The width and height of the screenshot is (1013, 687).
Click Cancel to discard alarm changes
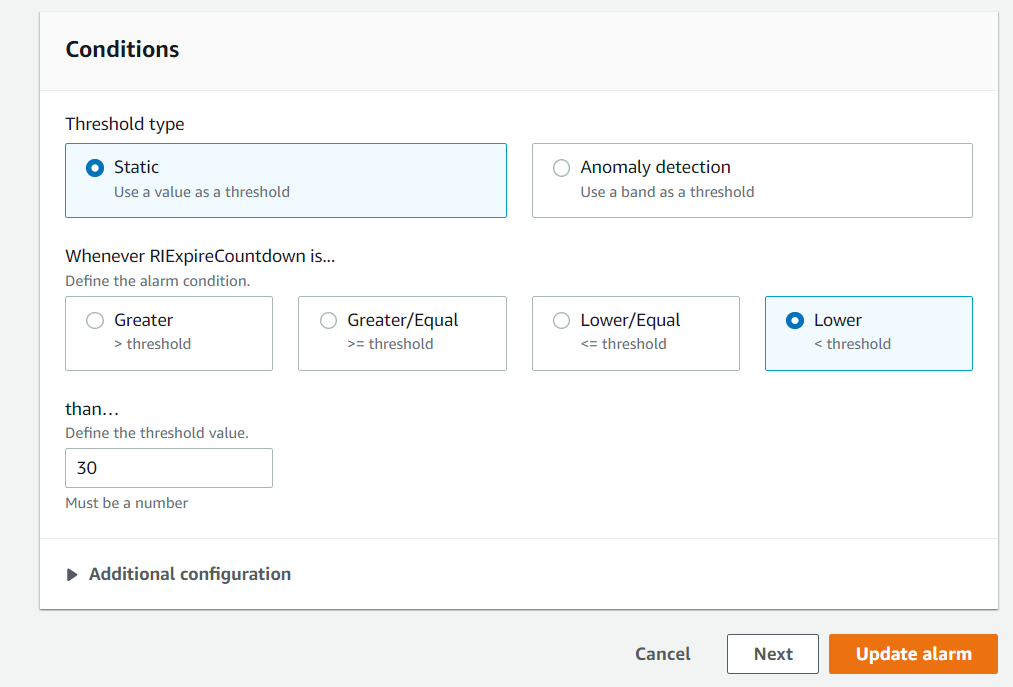pyautogui.click(x=662, y=653)
